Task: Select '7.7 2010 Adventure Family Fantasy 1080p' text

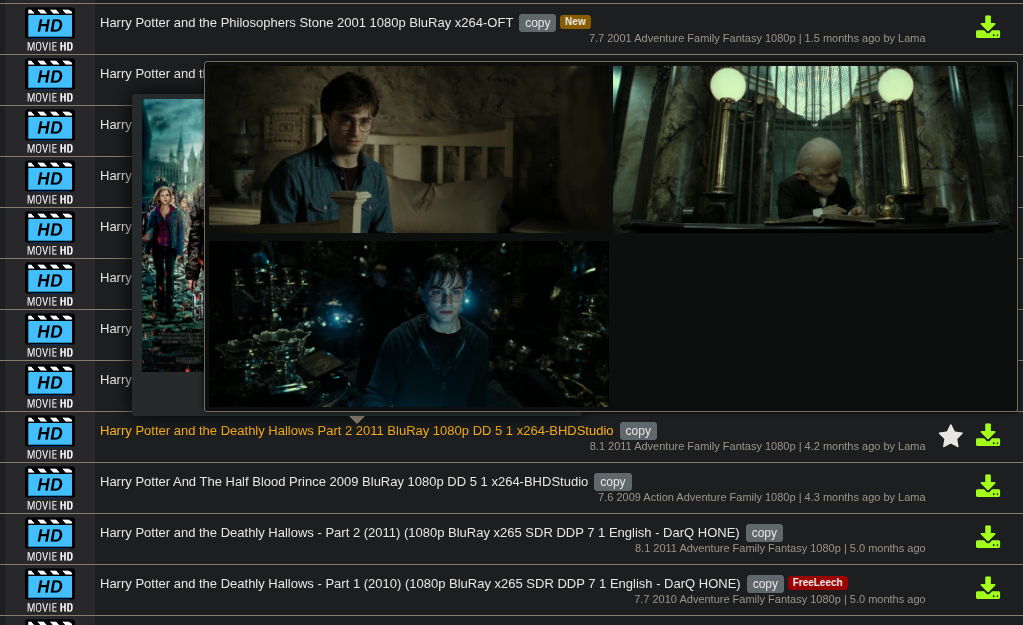Action: coord(737,599)
